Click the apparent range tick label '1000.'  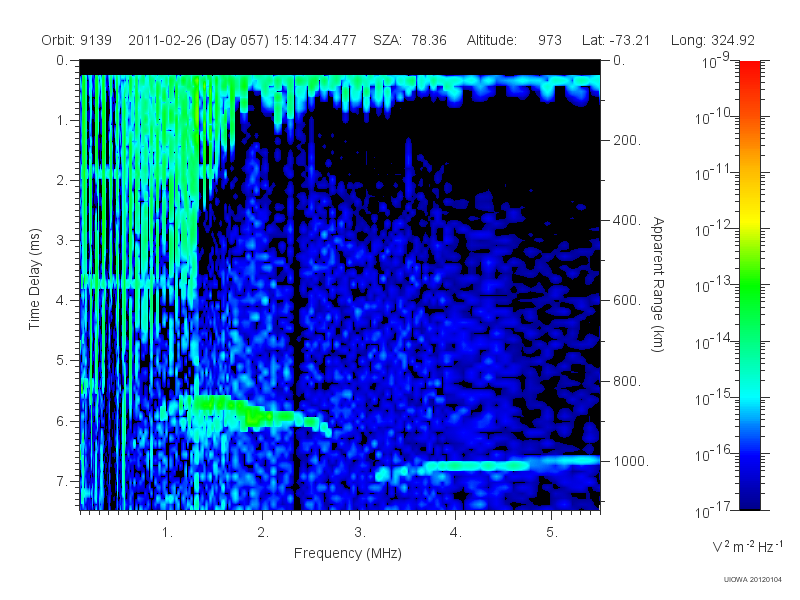coord(631,461)
